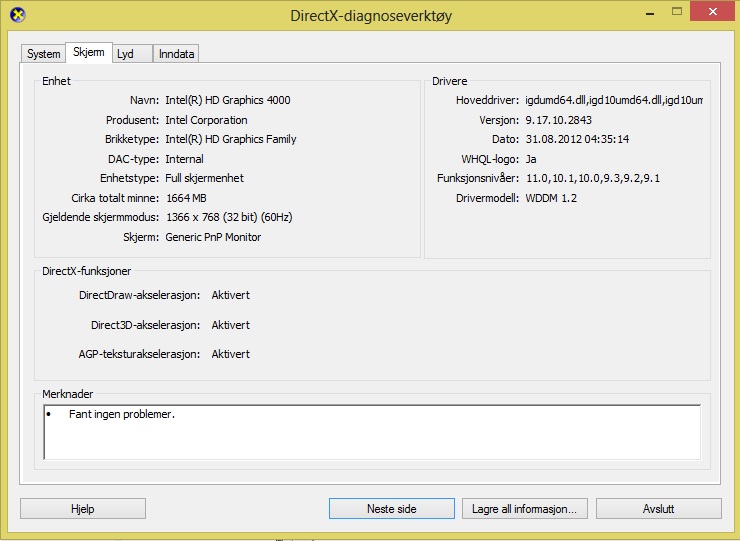Click main driver value 'igdumd64.dll,igd10umd64.dll'
740x541 pixels.
(x=614, y=100)
